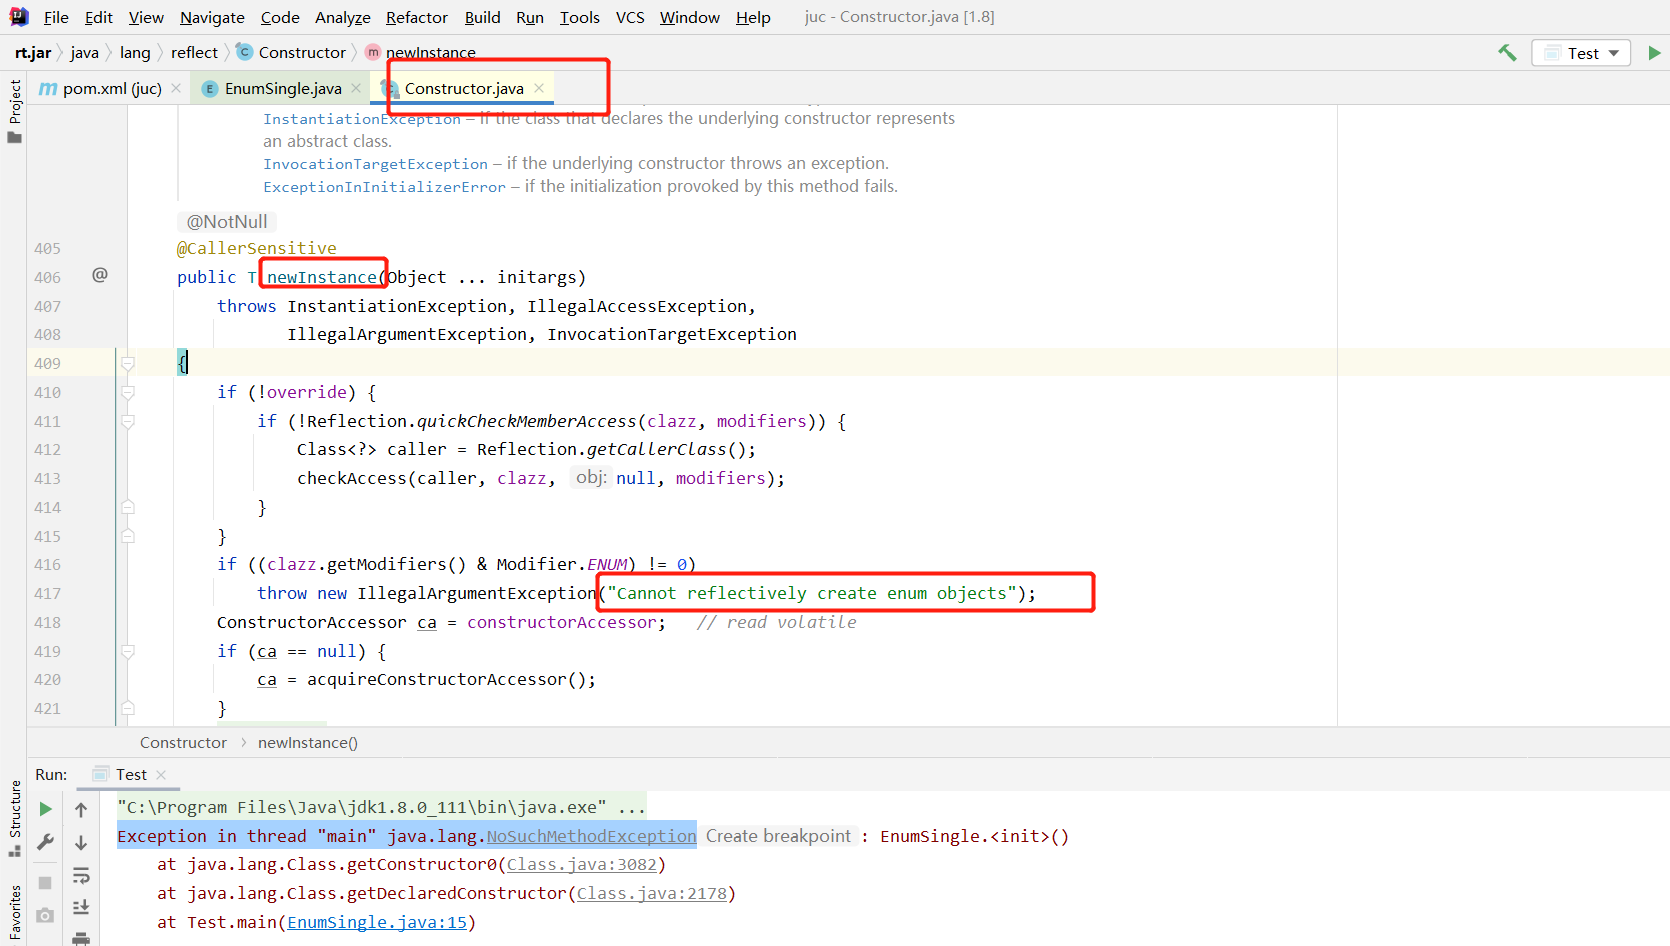
Task: Click the fold end marker at line 414
Action: [x=128, y=507]
